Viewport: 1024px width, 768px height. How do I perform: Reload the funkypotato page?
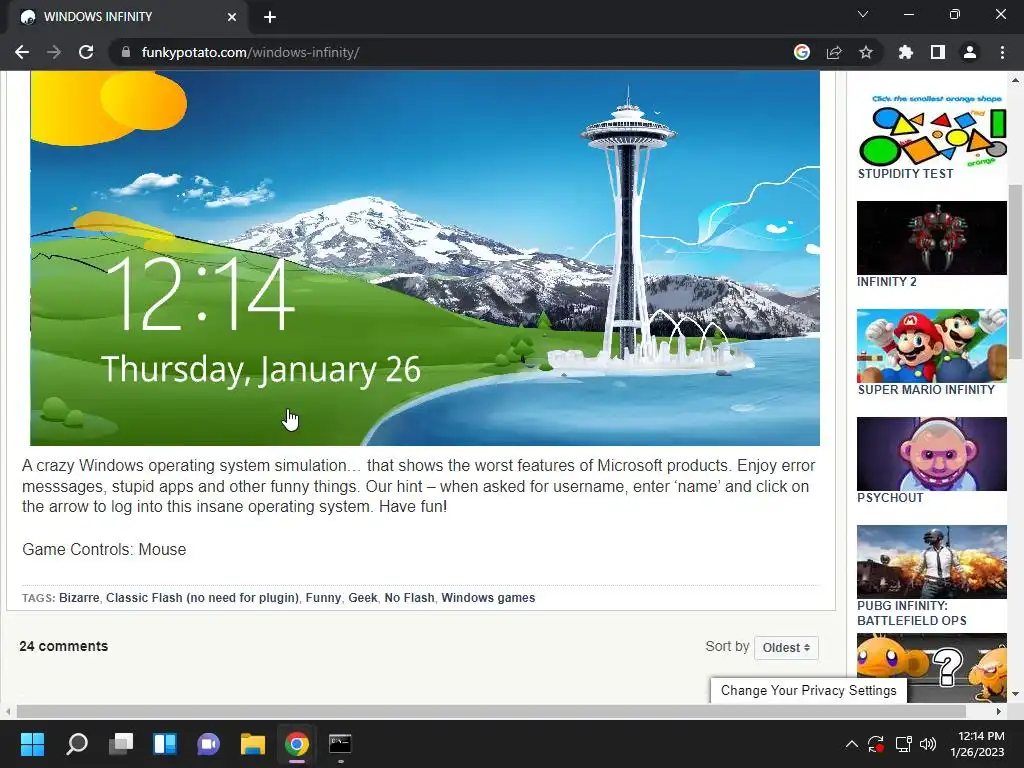click(x=86, y=52)
